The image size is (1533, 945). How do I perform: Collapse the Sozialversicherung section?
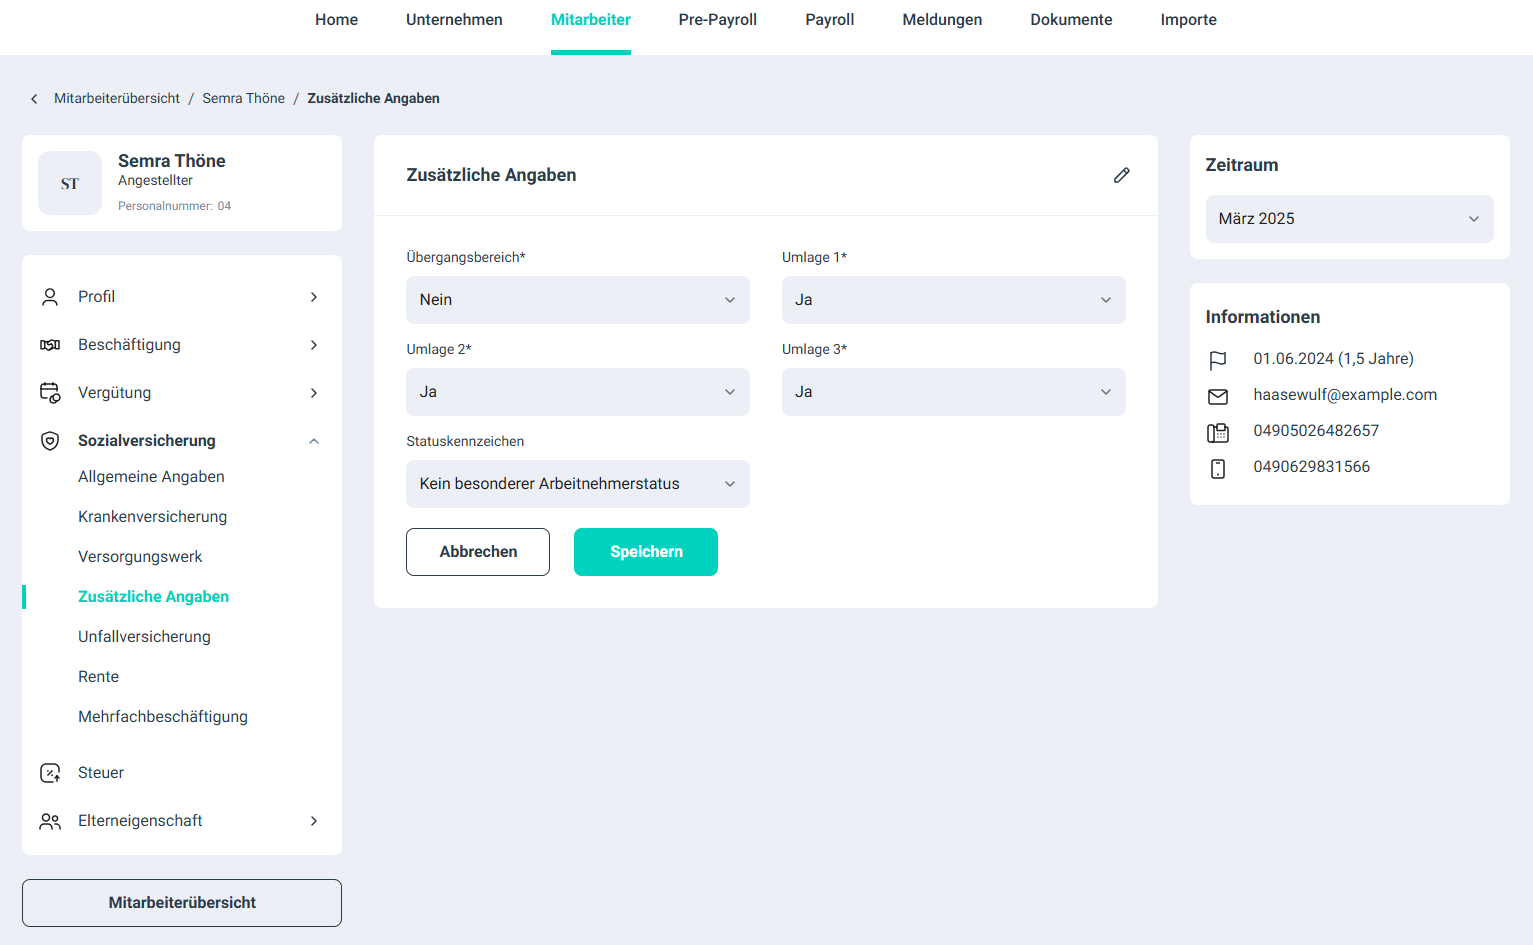point(314,441)
